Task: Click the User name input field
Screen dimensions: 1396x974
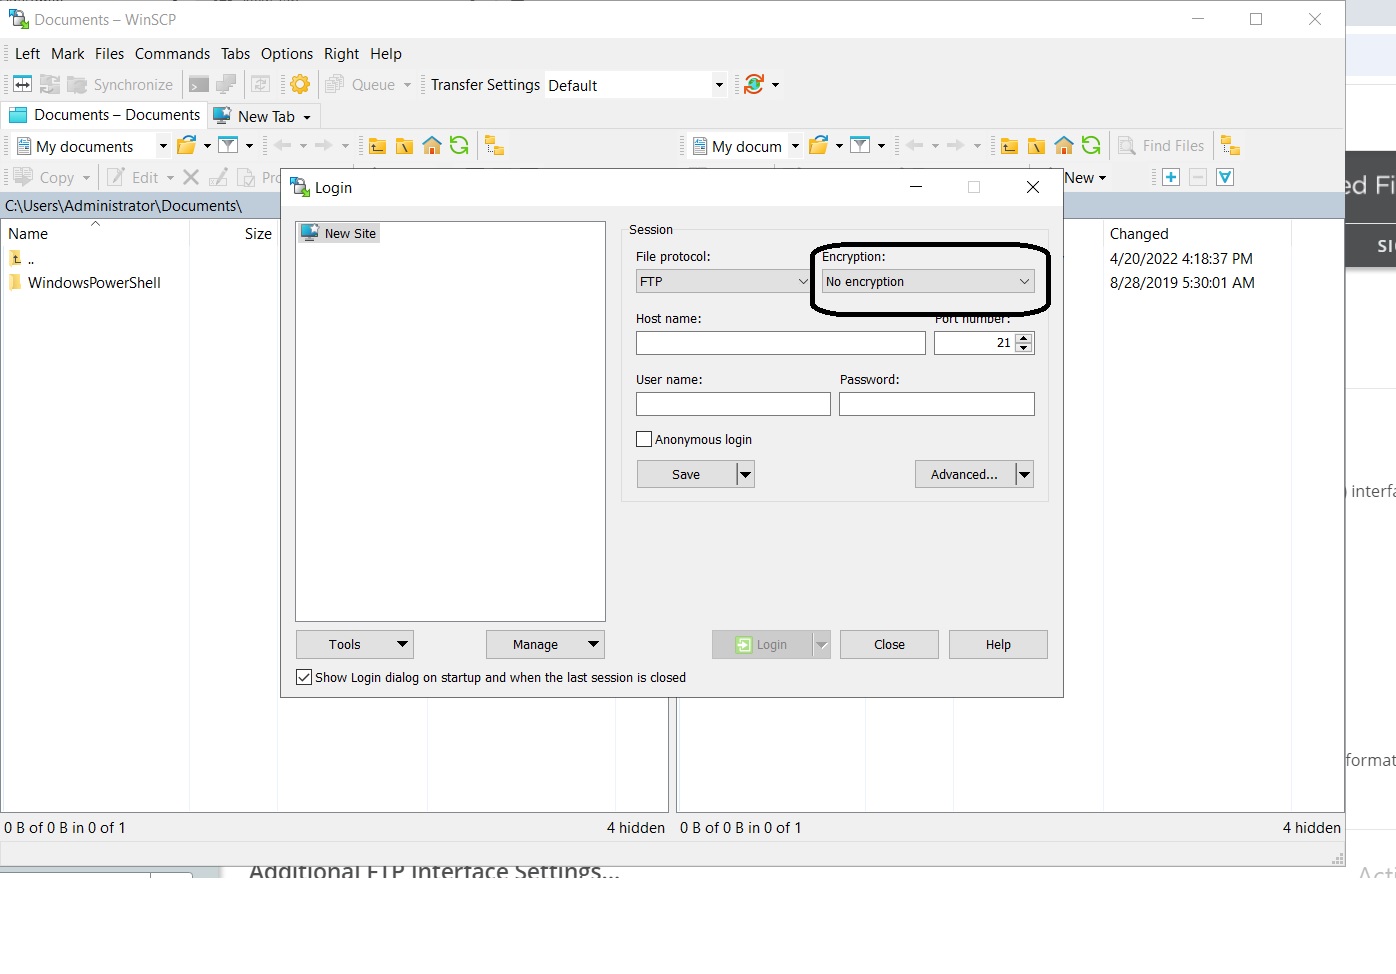Action: pos(733,404)
